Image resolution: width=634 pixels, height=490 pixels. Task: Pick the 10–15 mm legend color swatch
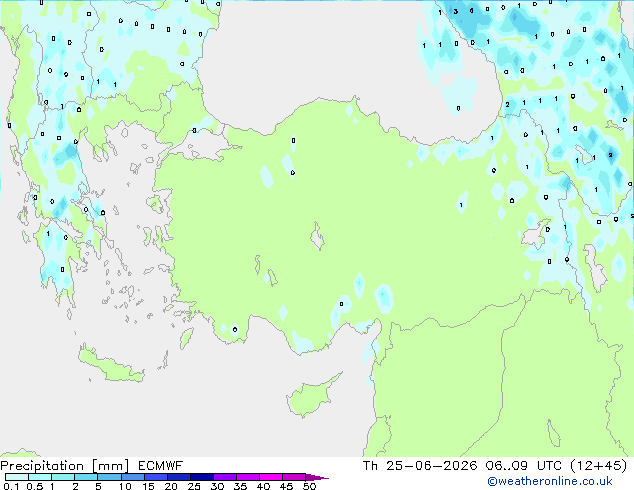[x=132, y=477]
